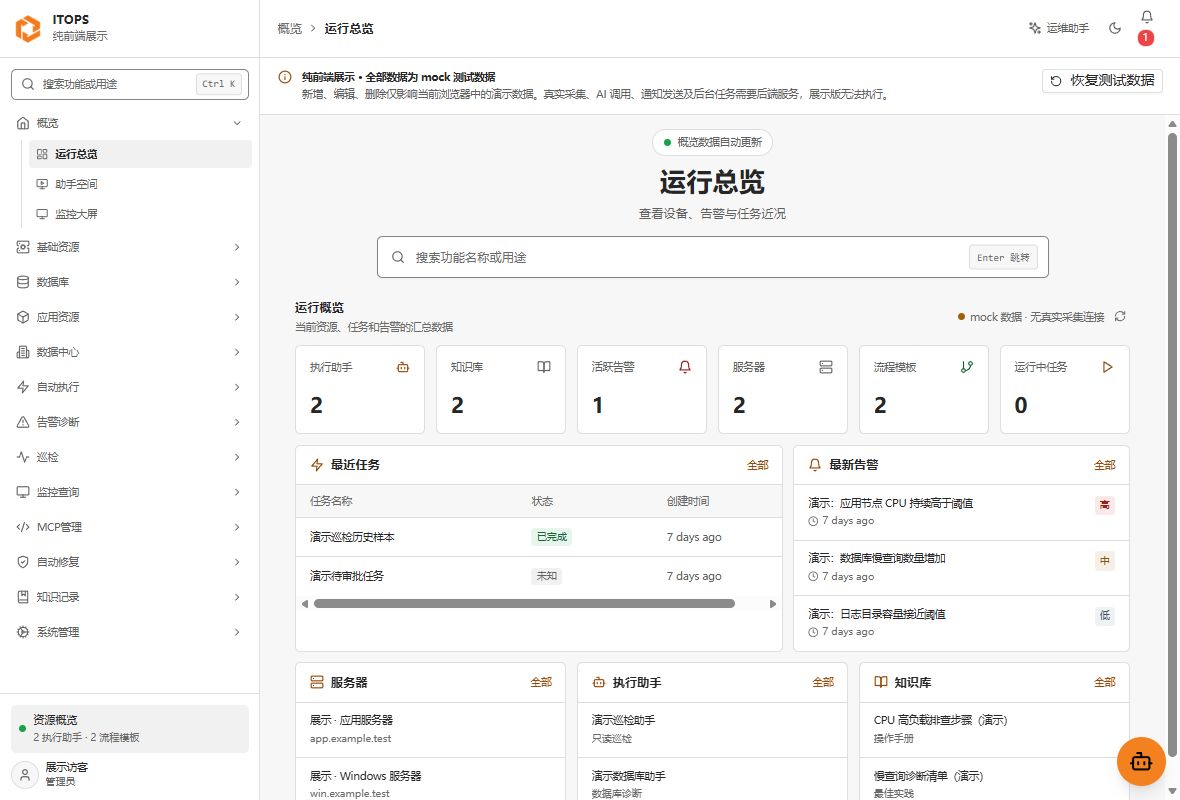The image size is (1180, 800).
Task: Click the 巡检 pulse icon
Action: click(23, 457)
